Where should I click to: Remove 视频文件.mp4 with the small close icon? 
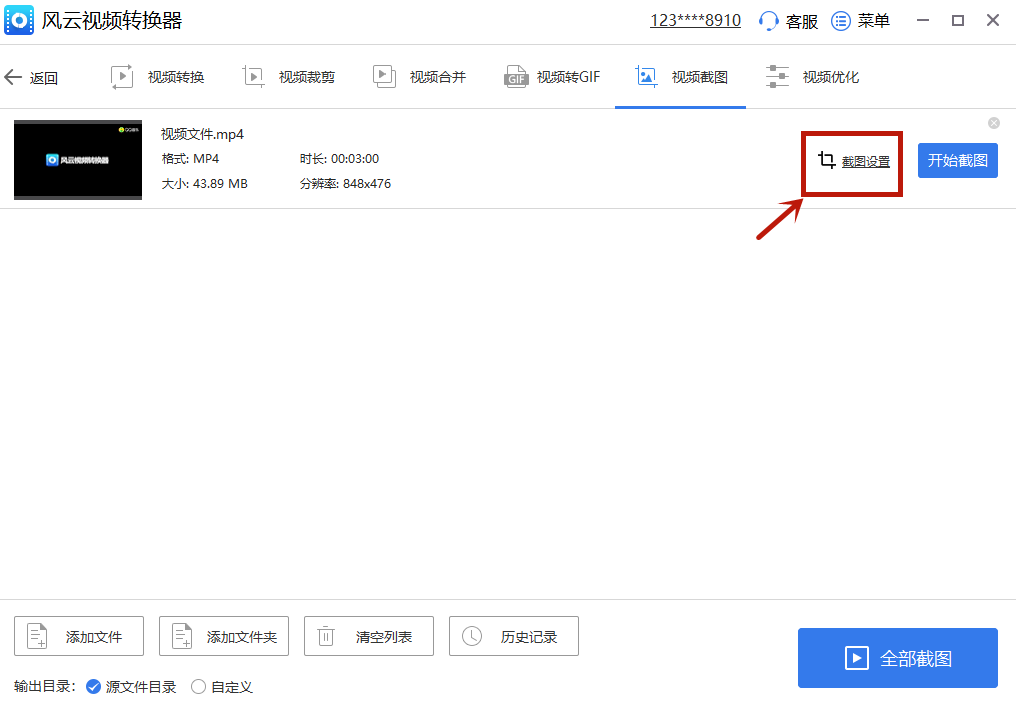point(993,123)
